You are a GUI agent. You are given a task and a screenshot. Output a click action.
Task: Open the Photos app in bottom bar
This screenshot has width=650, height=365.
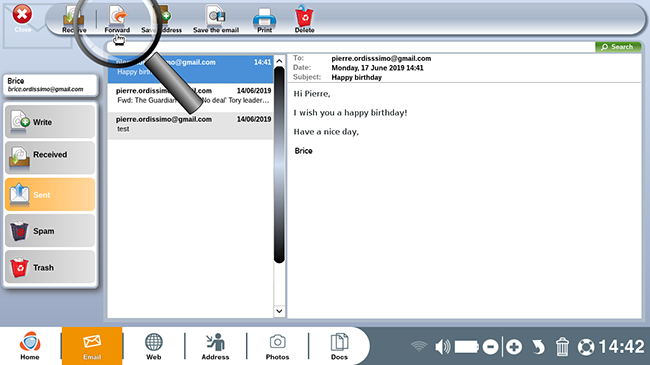[277, 346]
